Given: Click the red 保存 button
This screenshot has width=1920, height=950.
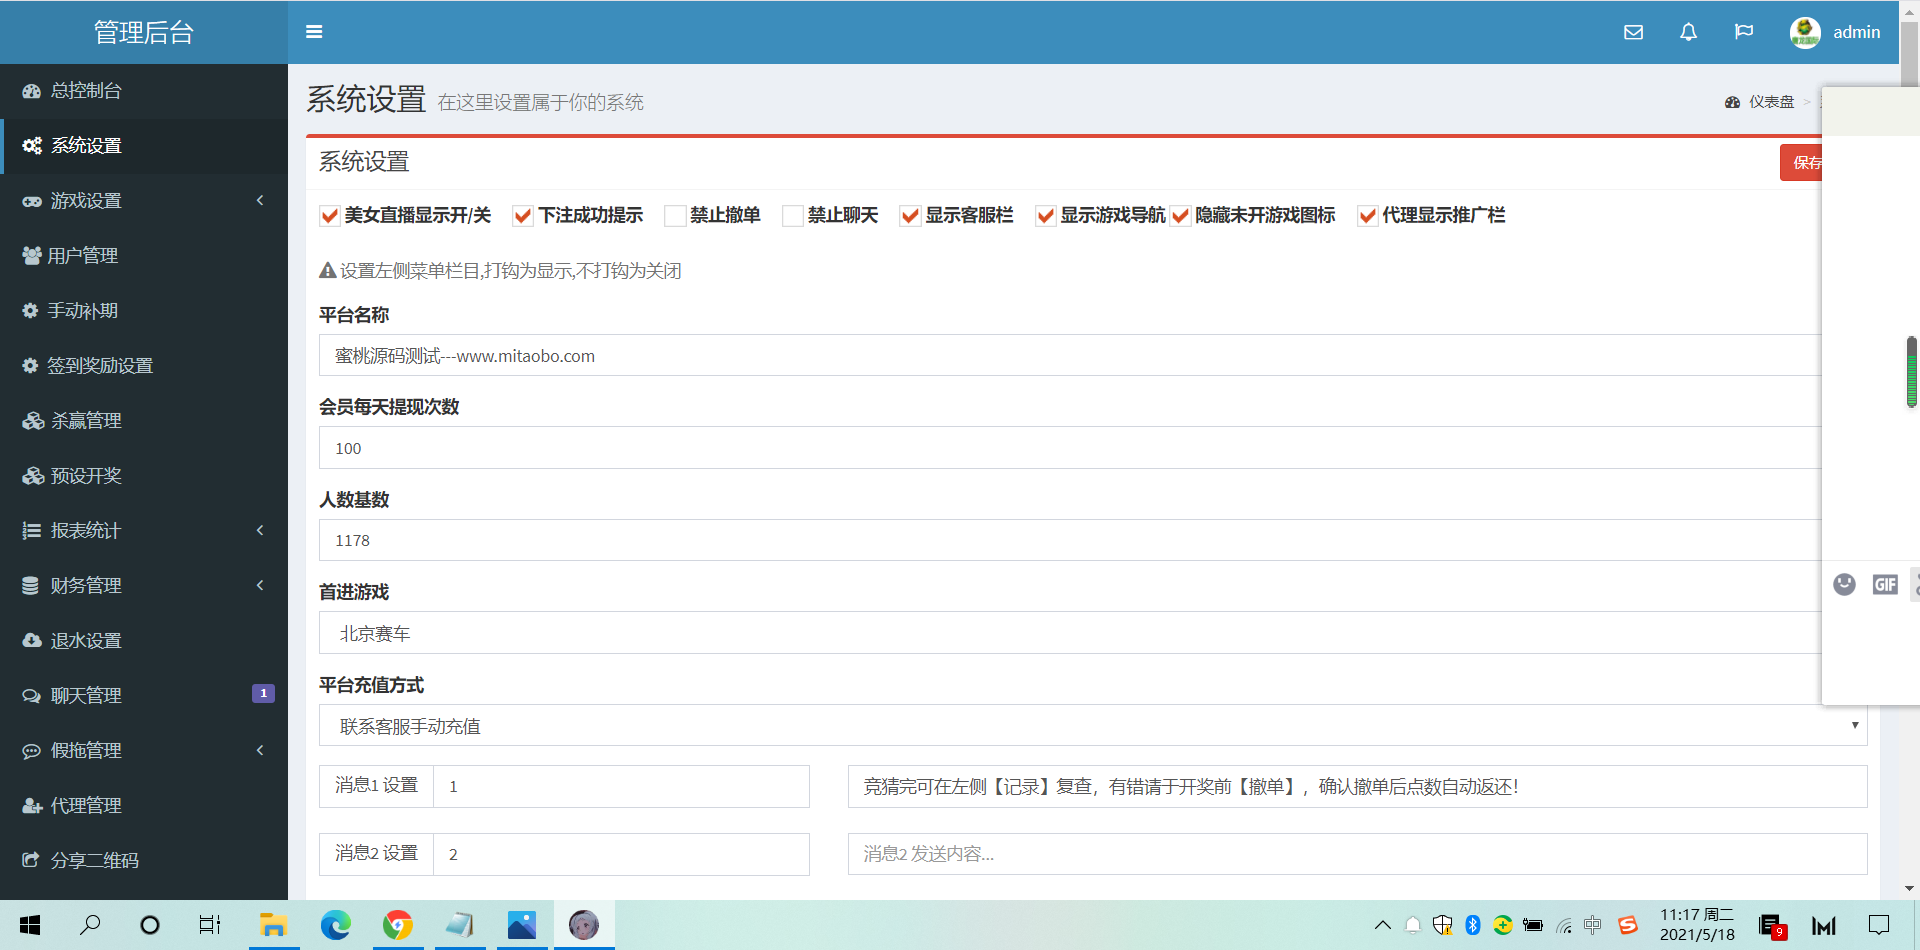Looking at the screenshot, I should point(1802,163).
